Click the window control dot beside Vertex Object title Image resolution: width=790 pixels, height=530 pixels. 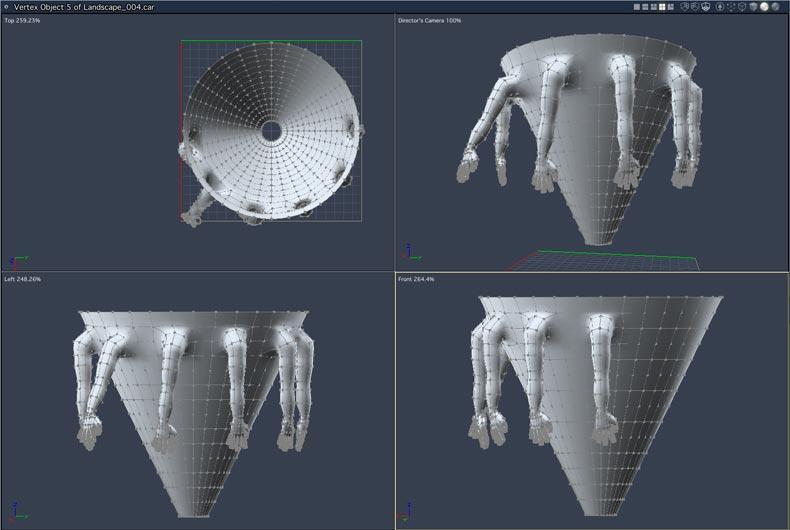(7, 7)
